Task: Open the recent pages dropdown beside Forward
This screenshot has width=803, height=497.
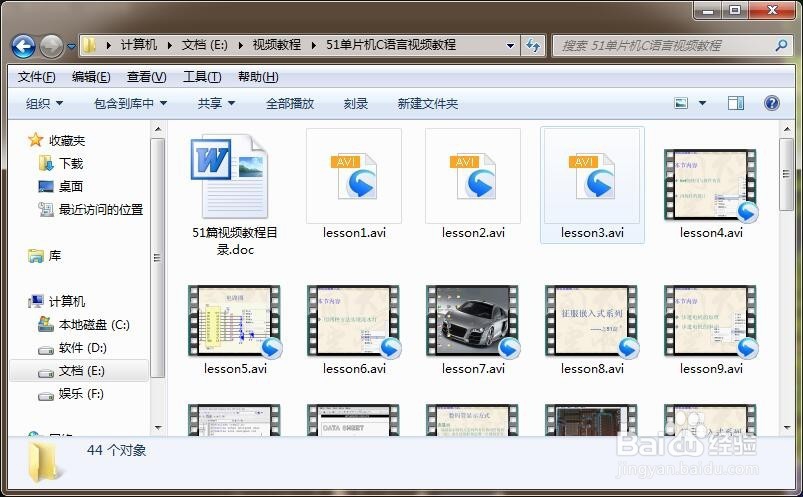Action: [71, 47]
